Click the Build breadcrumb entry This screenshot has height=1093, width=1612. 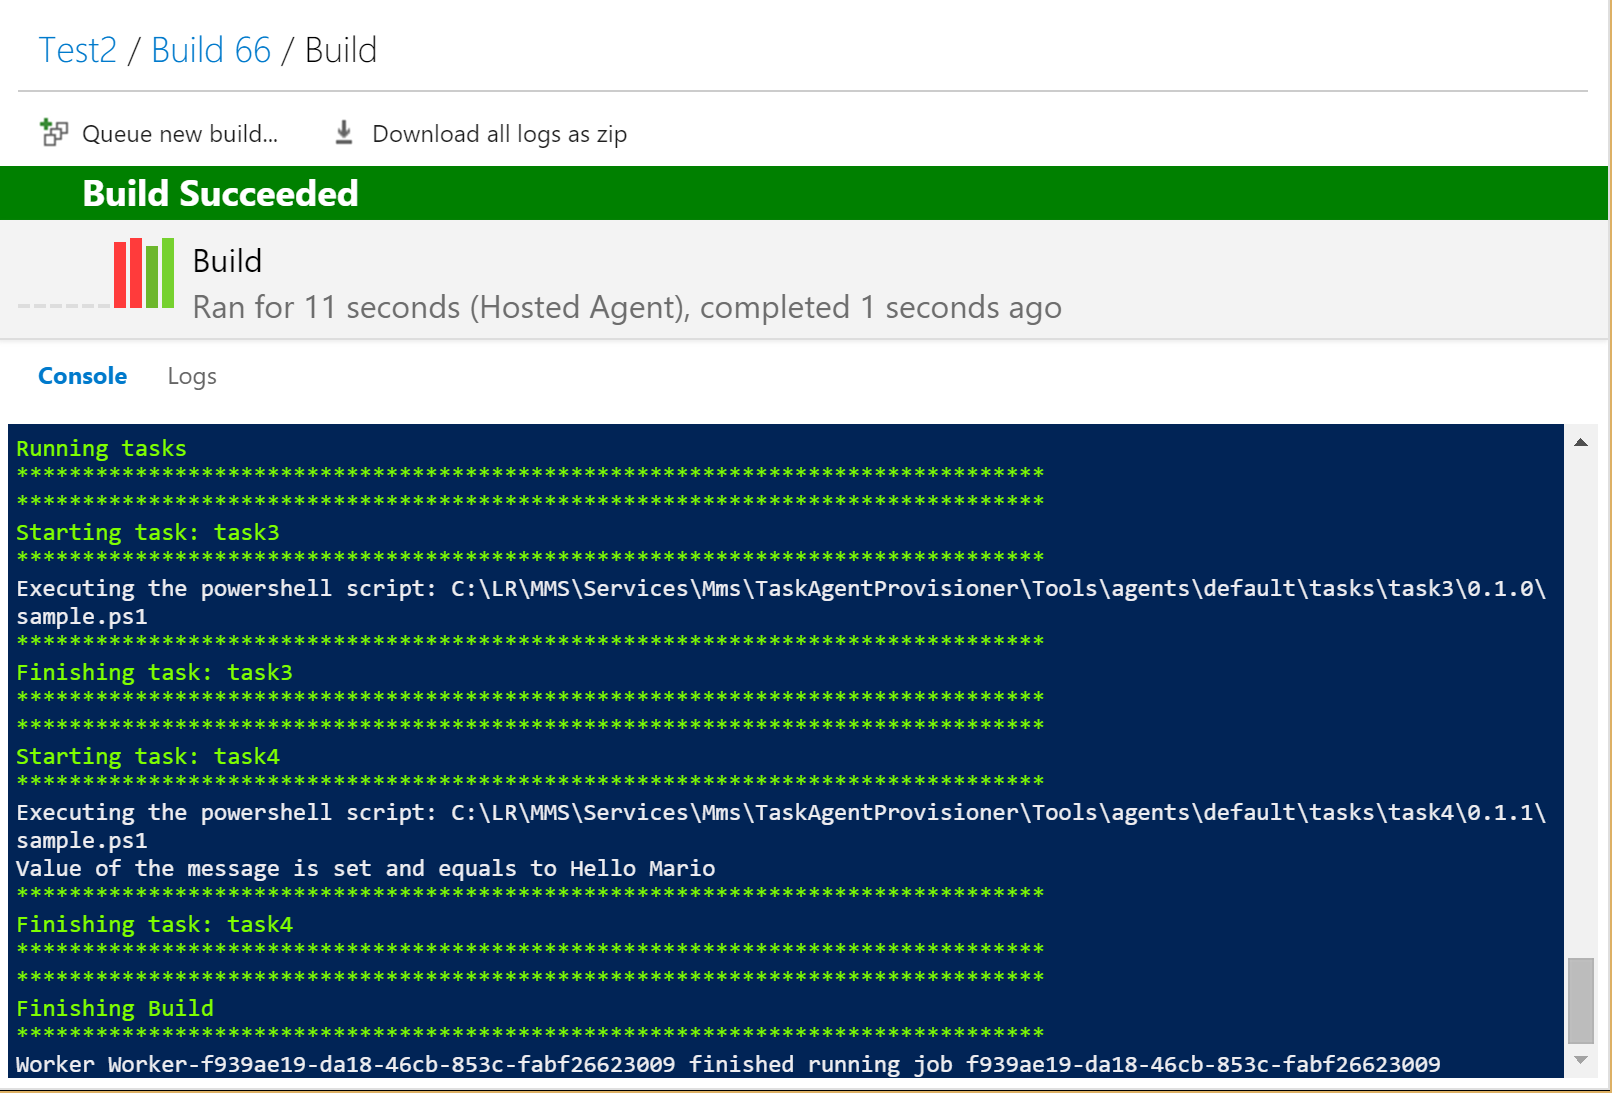pyautogui.click(x=341, y=49)
